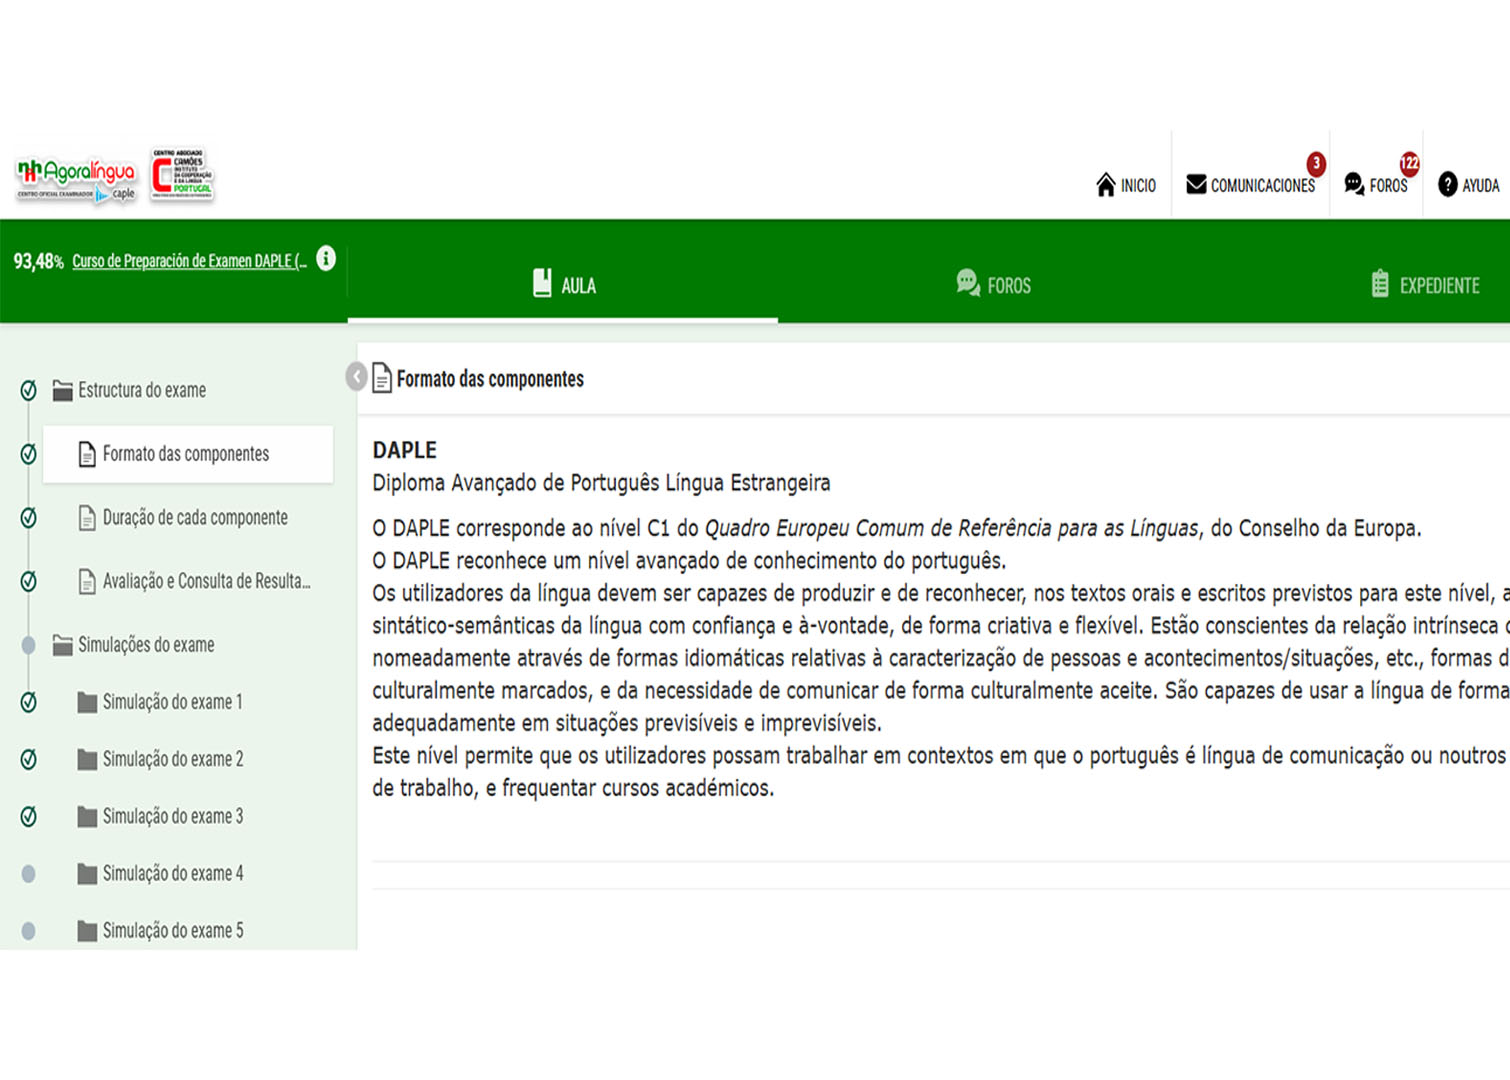
Task: Click the DAPLE heading in the content
Action: (405, 450)
